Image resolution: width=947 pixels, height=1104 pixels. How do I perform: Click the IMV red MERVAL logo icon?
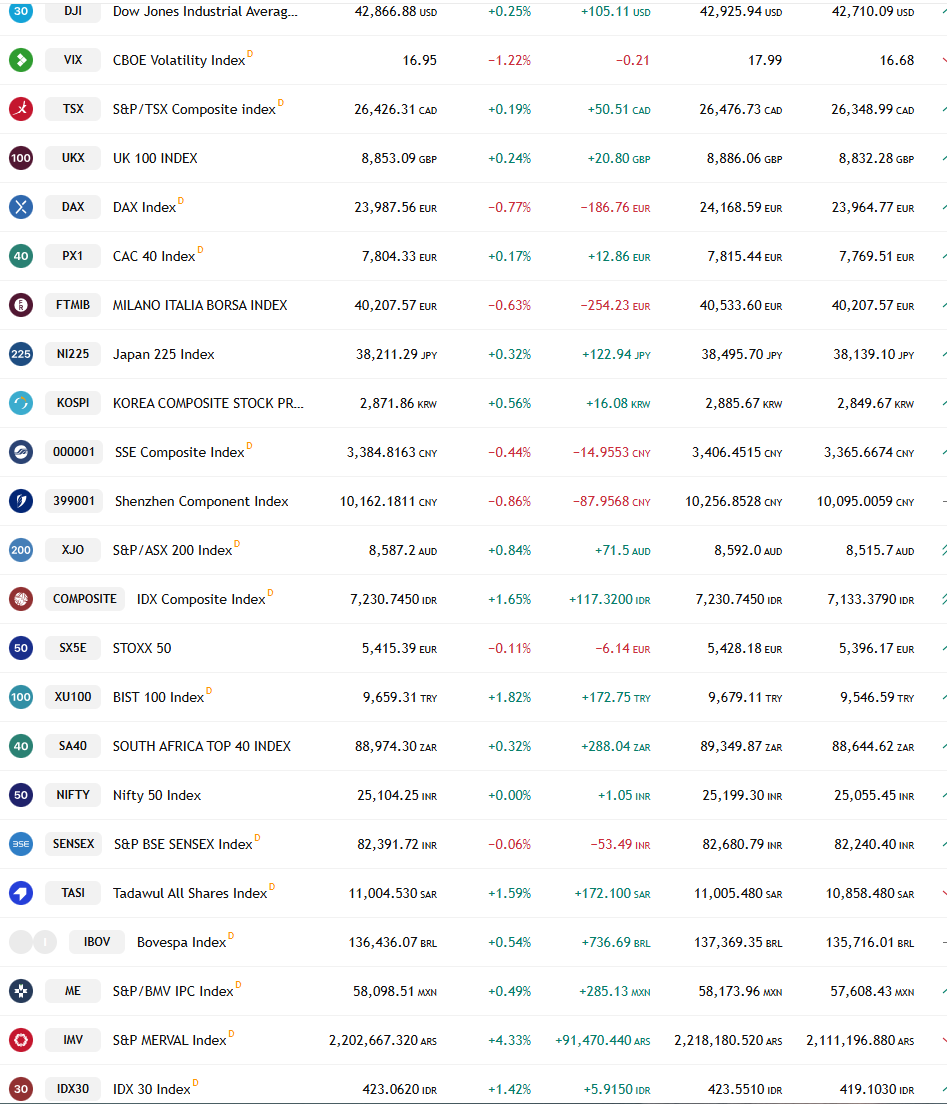21,1040
